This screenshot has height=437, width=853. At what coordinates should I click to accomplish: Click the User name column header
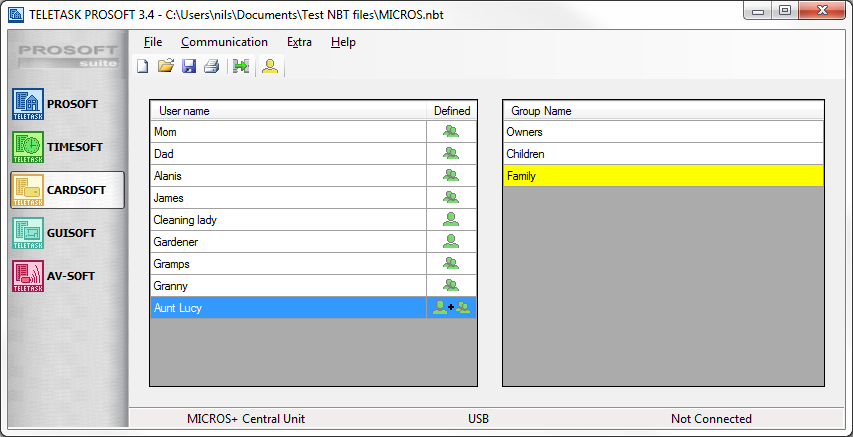tap(290, 111)
